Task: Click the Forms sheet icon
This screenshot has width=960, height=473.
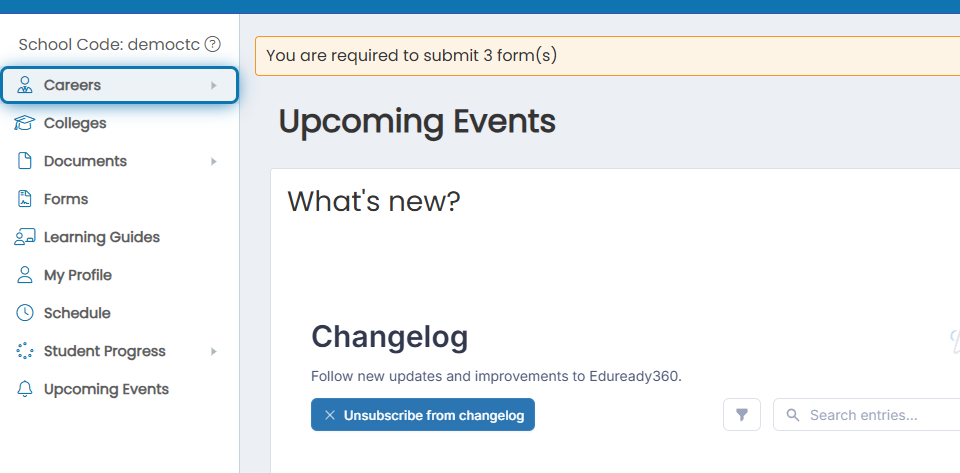Action: click(x=24, y=199)
